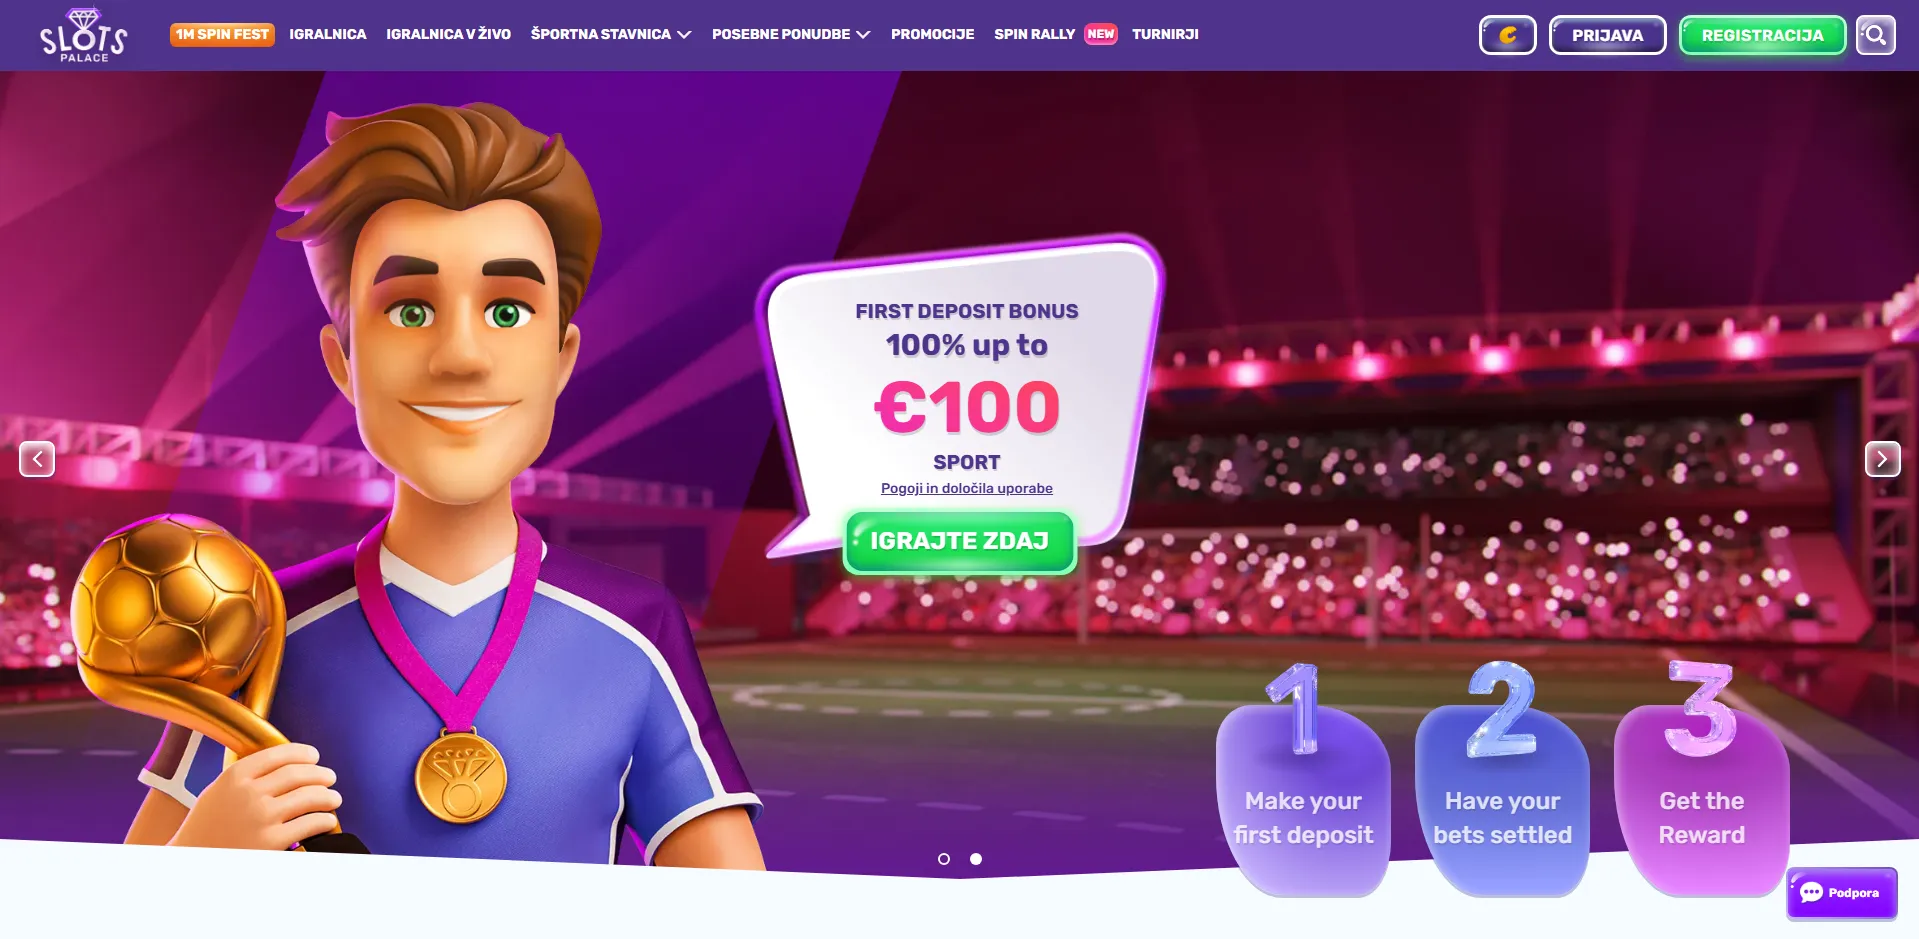Open Pogoji in določila uporabe link
This screenshot has width=1919, height=939.
[966, 488]
